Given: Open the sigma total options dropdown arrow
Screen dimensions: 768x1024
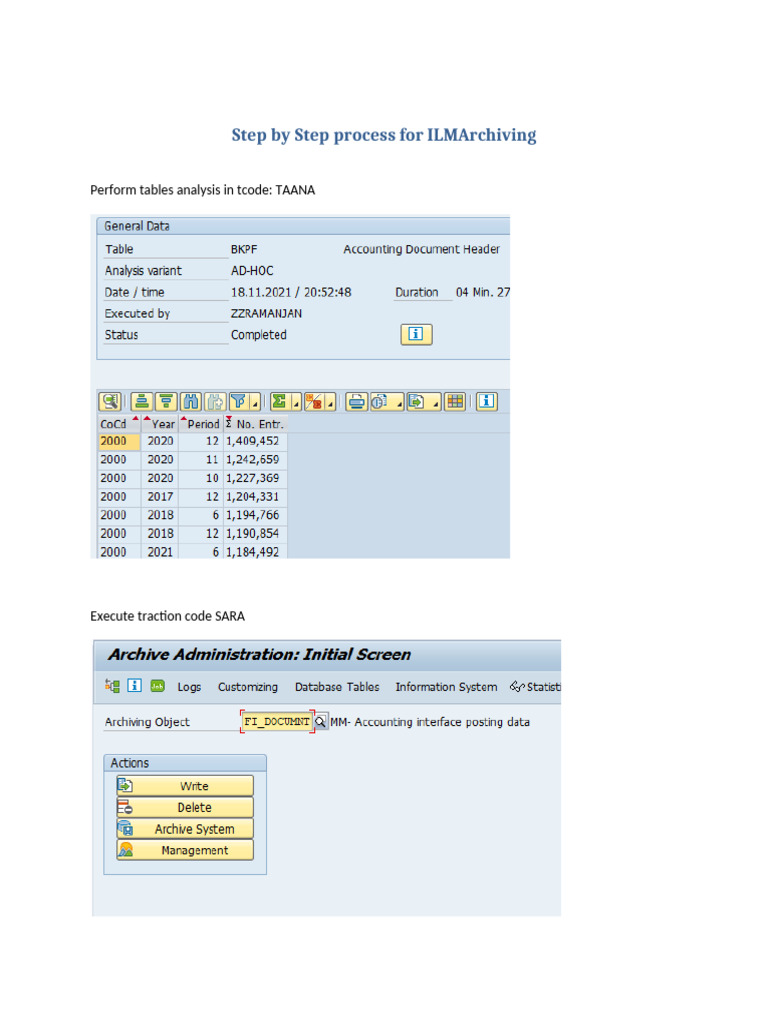Looking at the screenshot, I should (x=296, y=402).
